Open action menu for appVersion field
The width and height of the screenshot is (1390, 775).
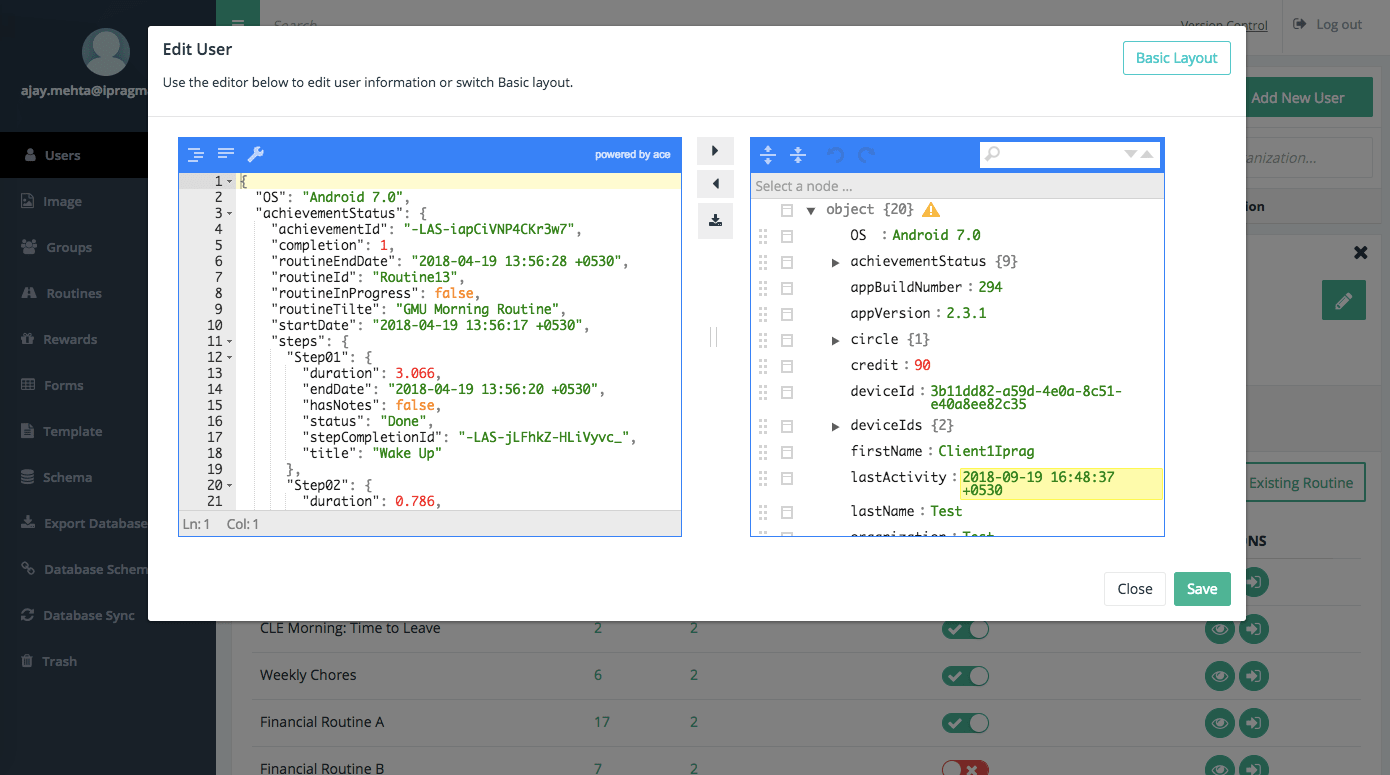[x=787, y=314]
